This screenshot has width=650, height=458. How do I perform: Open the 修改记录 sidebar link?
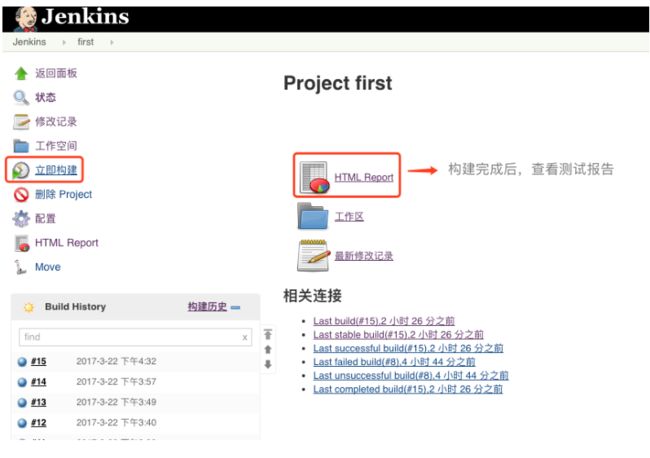click(x=56, y=121)
